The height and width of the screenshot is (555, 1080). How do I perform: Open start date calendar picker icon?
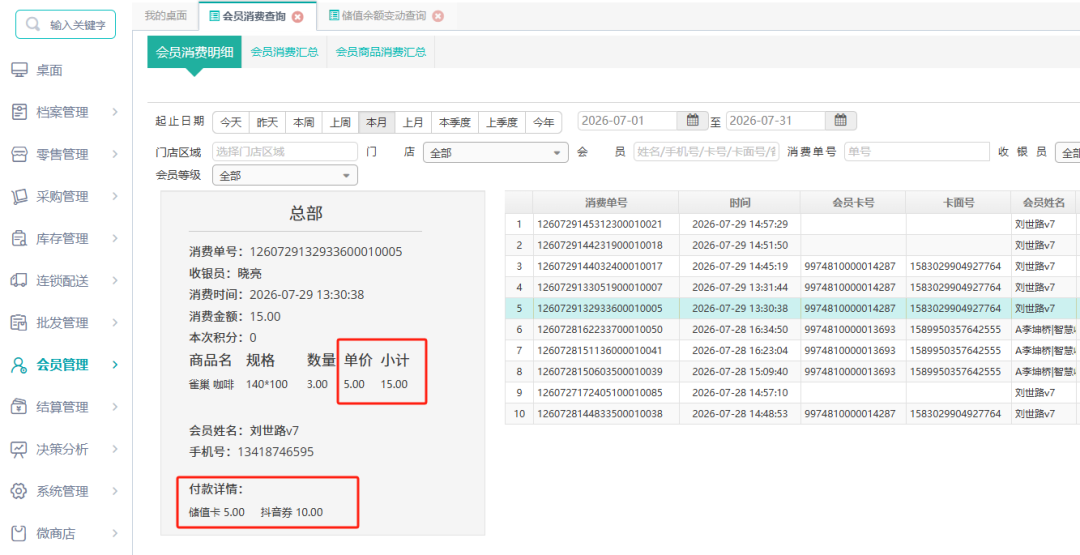[693, 121]
